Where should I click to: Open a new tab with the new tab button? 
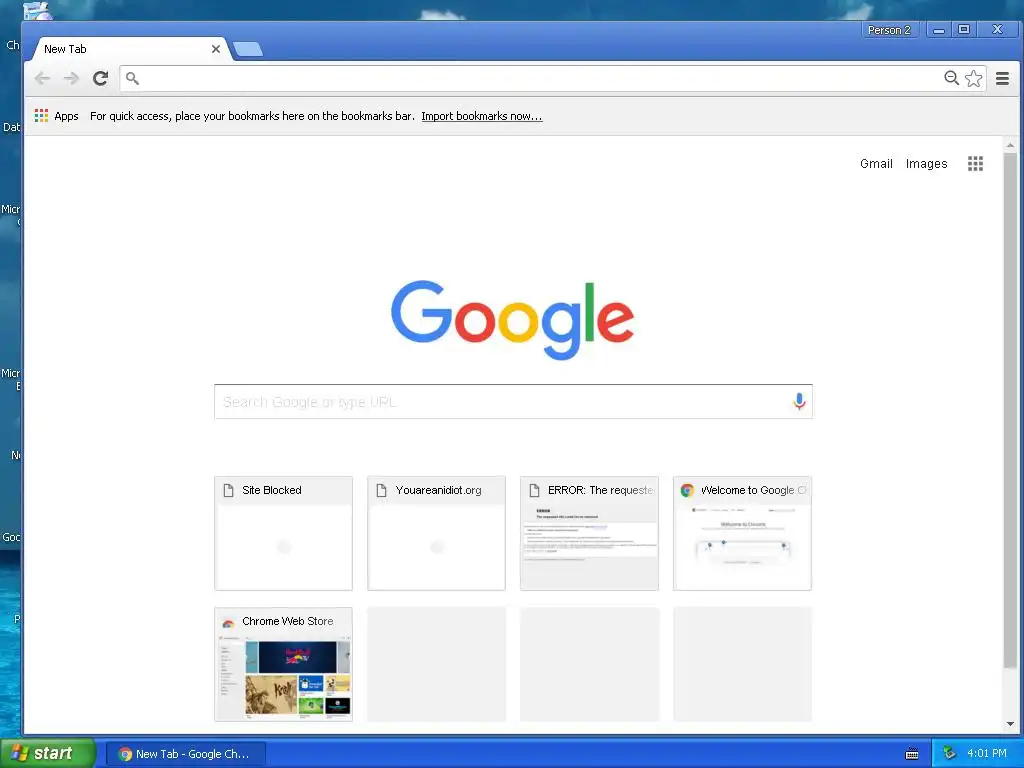[248, 49]
